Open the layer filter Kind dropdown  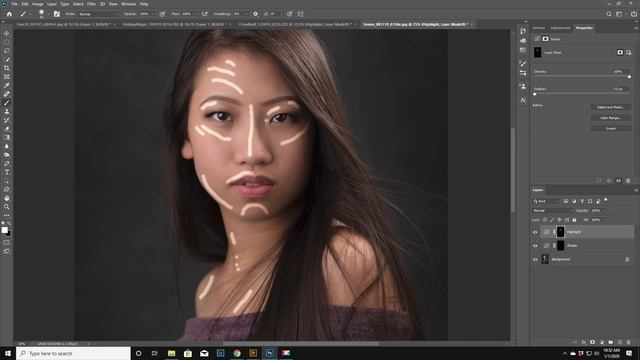pyautogui.click(x=546, y=201)
